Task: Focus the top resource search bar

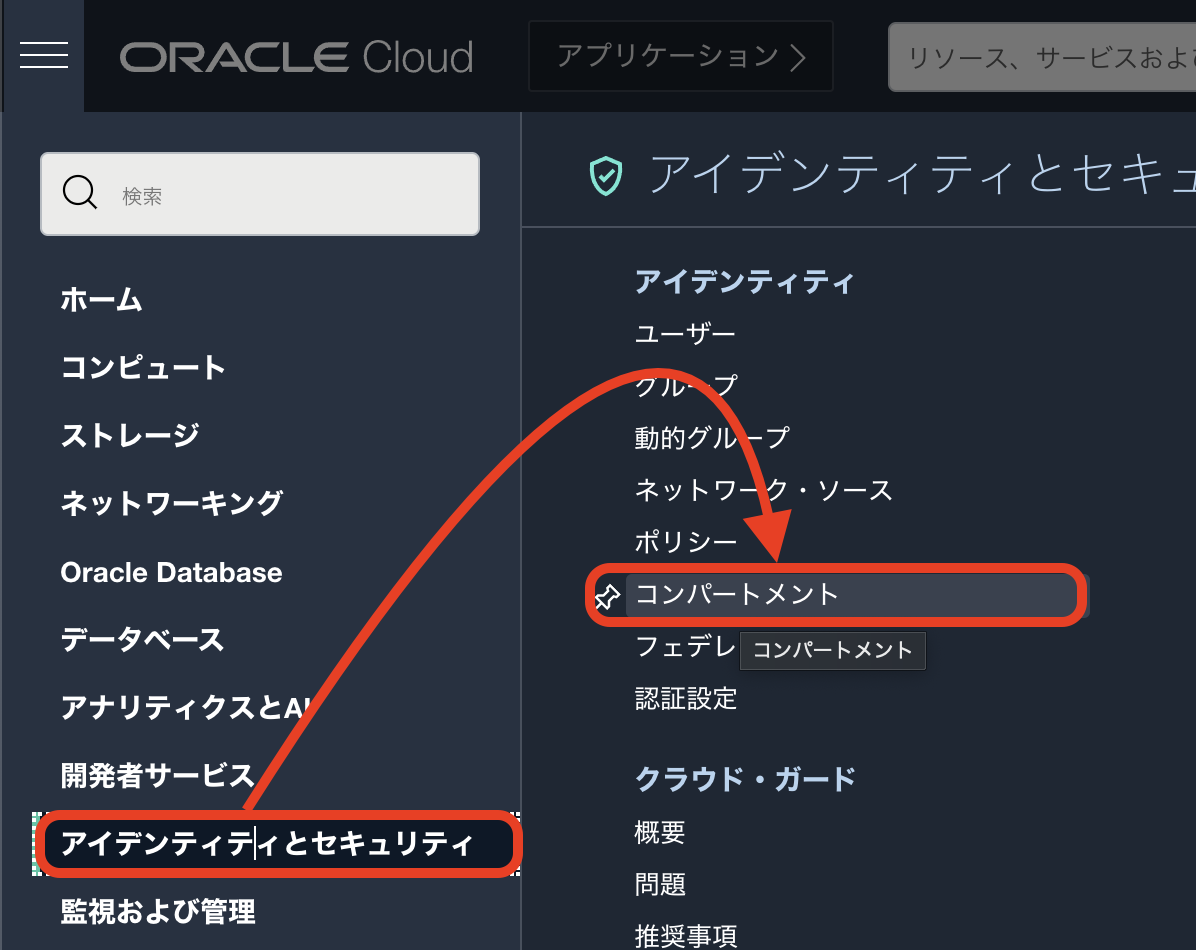Action: point(1040,57)
